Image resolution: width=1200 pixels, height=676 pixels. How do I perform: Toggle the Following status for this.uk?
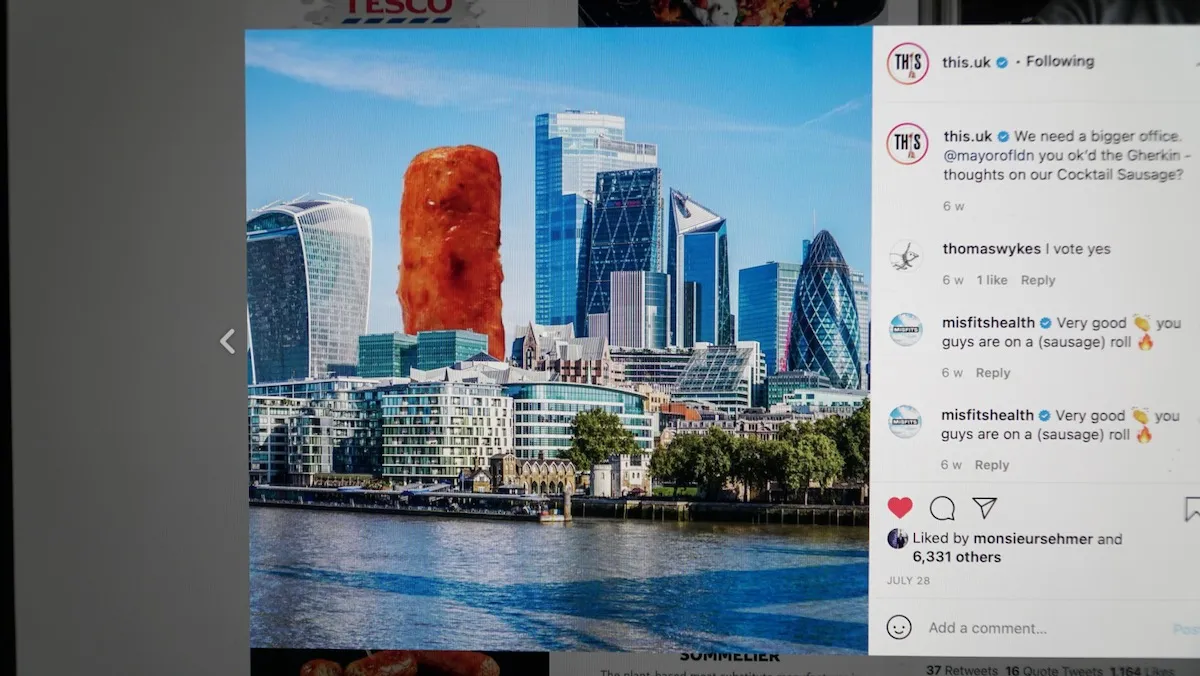tap(1059, 61)
